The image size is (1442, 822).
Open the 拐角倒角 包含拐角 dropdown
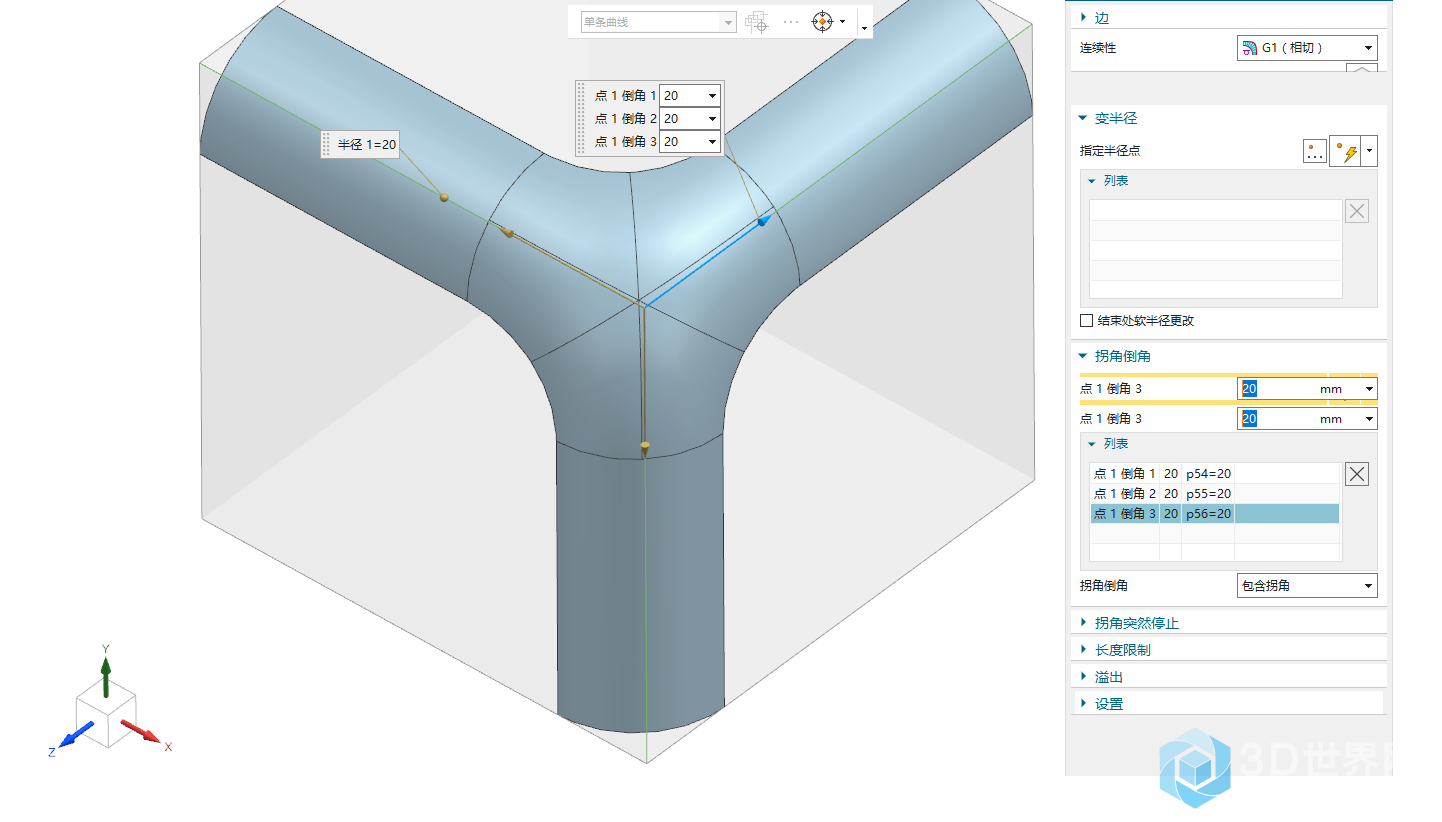1307,586
